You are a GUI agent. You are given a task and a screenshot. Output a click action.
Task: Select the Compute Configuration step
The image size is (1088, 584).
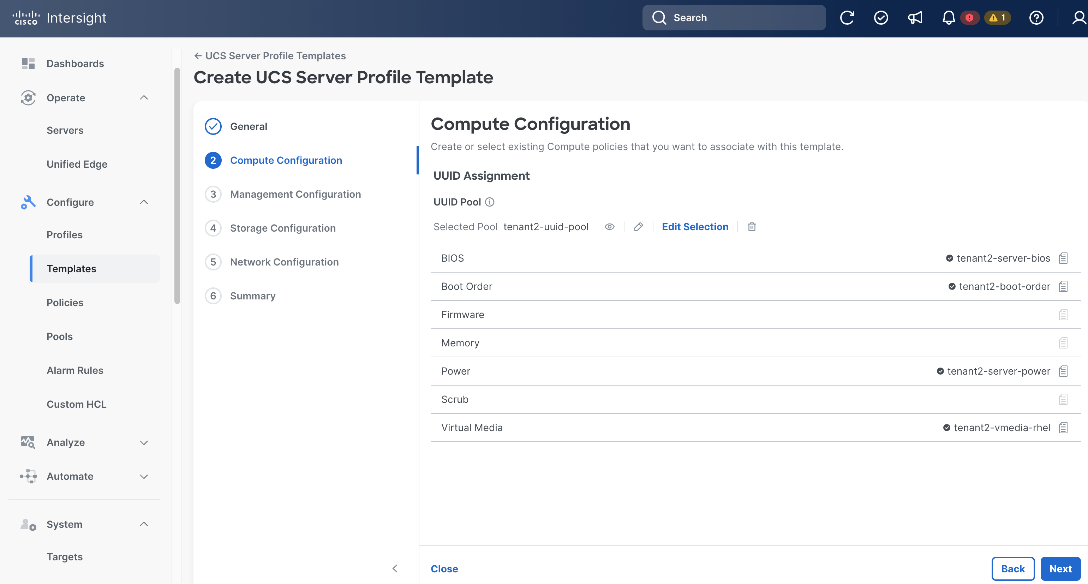(x=286, y=160)
